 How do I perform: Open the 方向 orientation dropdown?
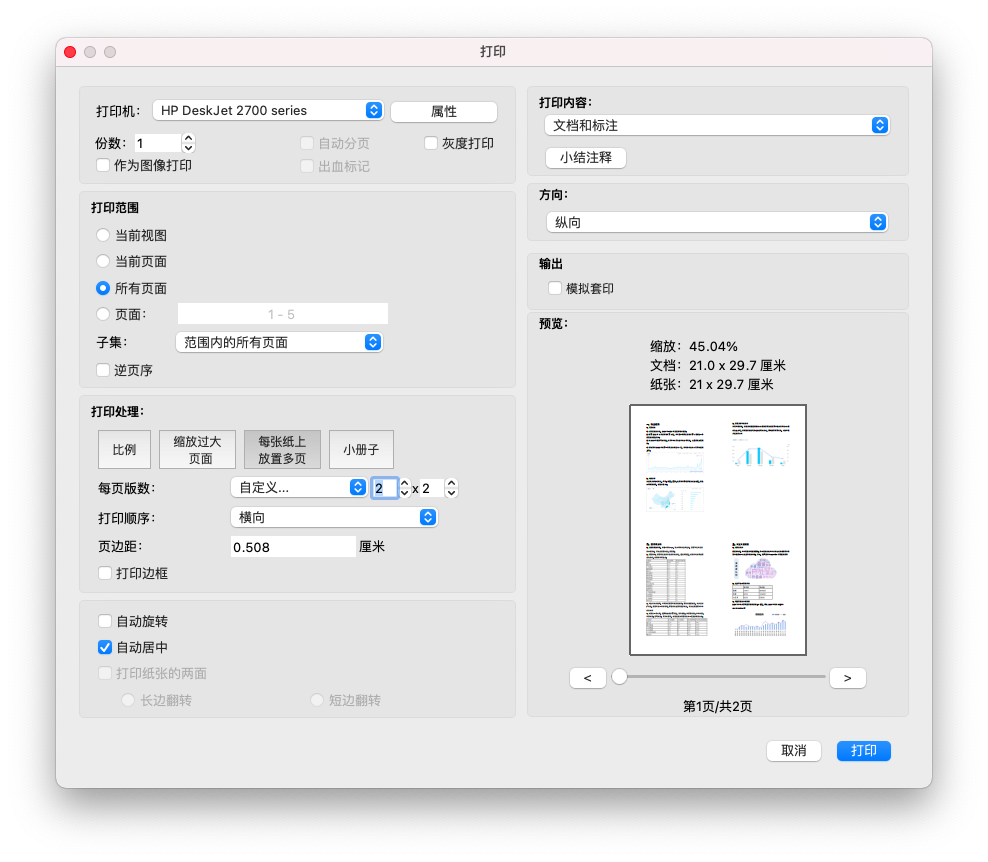[716, 222]
